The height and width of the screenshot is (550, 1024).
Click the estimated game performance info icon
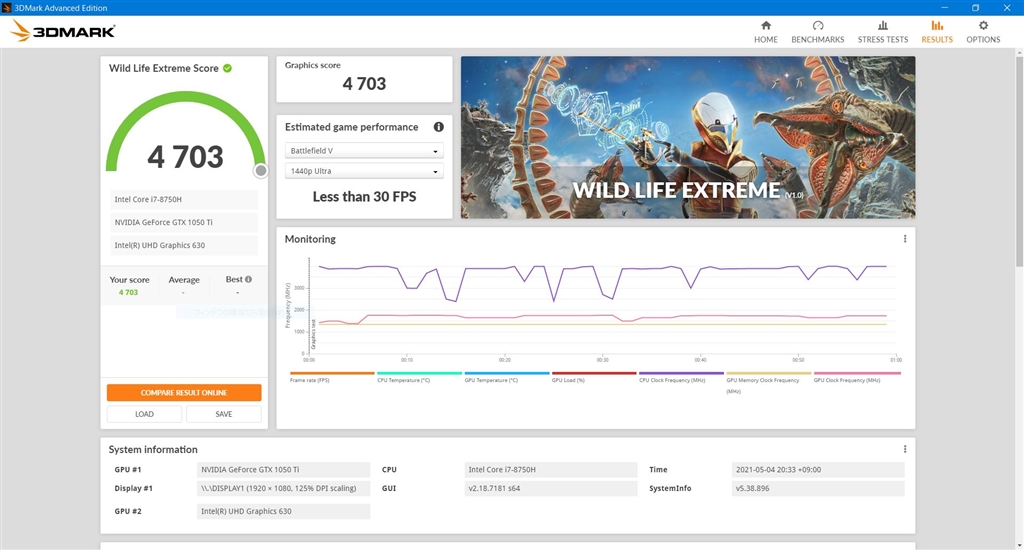point(438,127)
